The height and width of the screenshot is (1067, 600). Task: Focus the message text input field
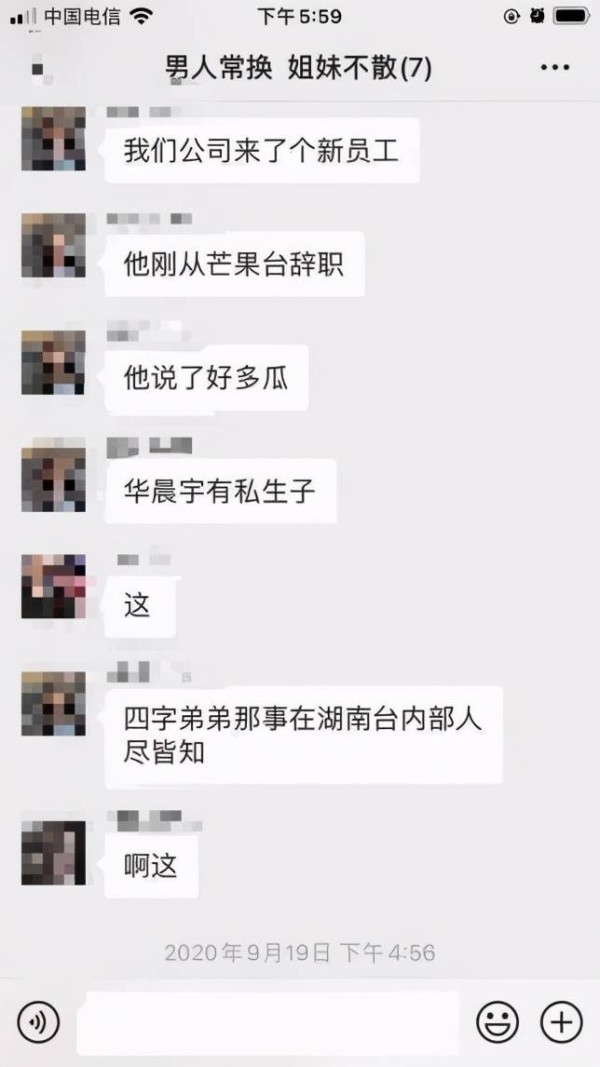tap(268, 1022)
